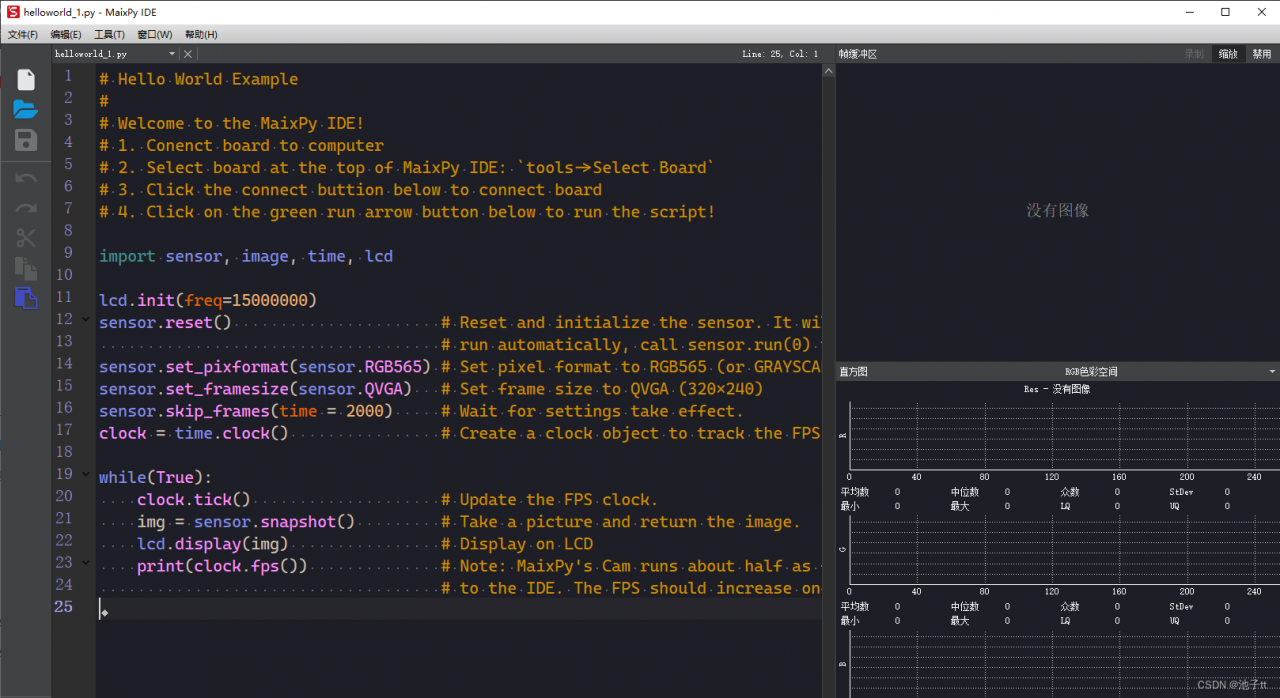Viewport: 1280px width, 698px height.
Task: Click the '# Hello World Example' comment
Action: point(198,79)
